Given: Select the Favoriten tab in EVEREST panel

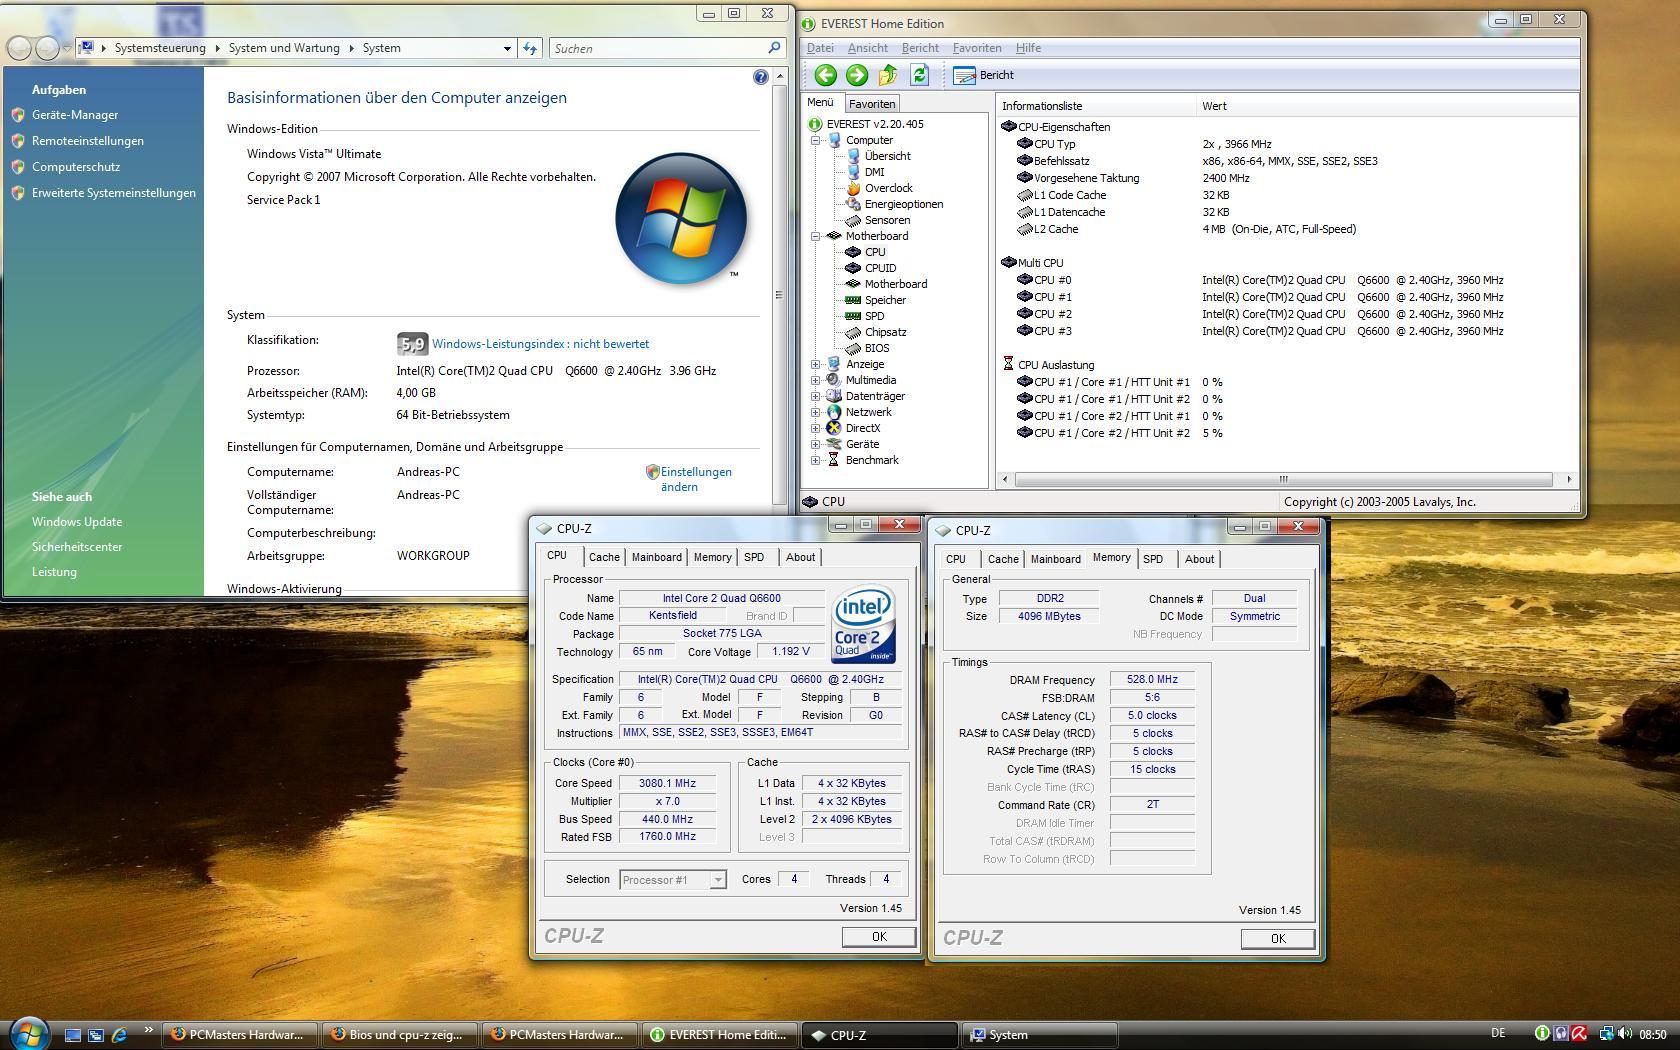Looking at the screenshot, I should [x=872, y=104].
